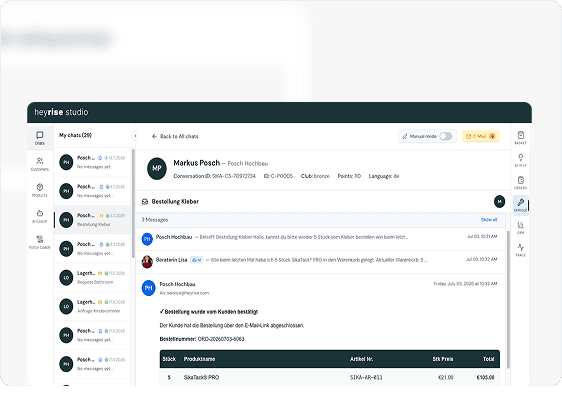The image size is (562, 403).
Task: Open the Orders panel
Action: 520,183
